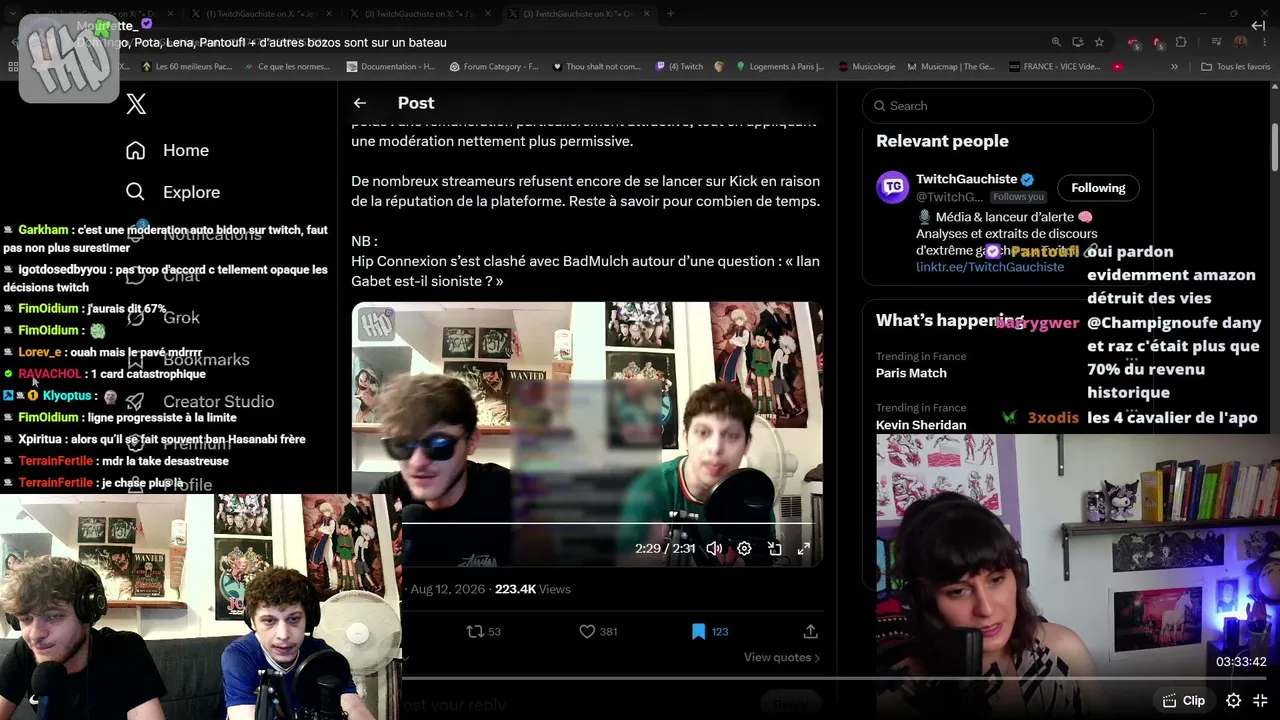1280x720 pixels.
Task: Open the Tous les favoris bookmarks folder
Action: (1235, 67)
